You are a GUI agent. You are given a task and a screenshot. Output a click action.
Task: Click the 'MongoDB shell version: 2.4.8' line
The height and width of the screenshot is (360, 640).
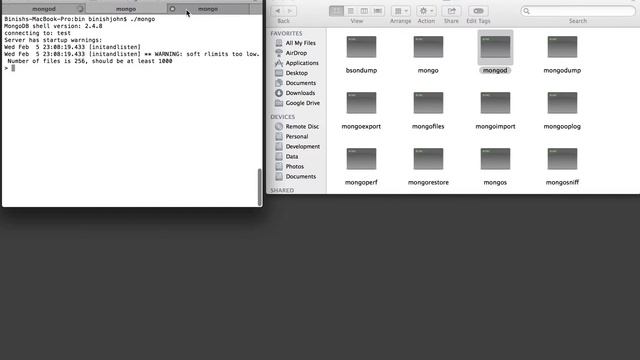[53, 26]
